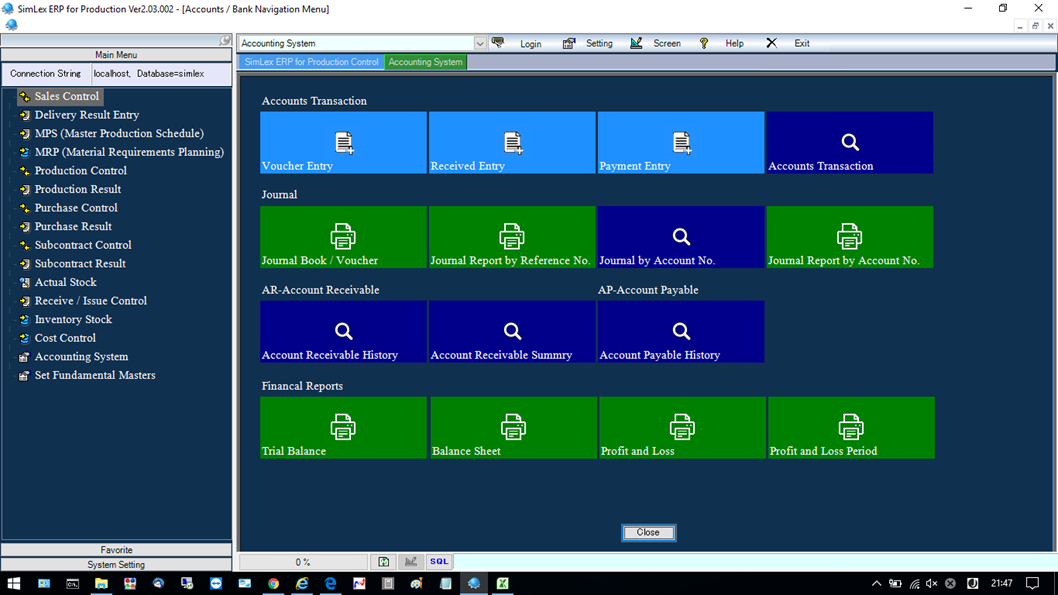This screenshot has height=595, width=1058.
Task: Open Journal Report by Reference No. tile
Action: pyautogui.click(x=512, y=237)
